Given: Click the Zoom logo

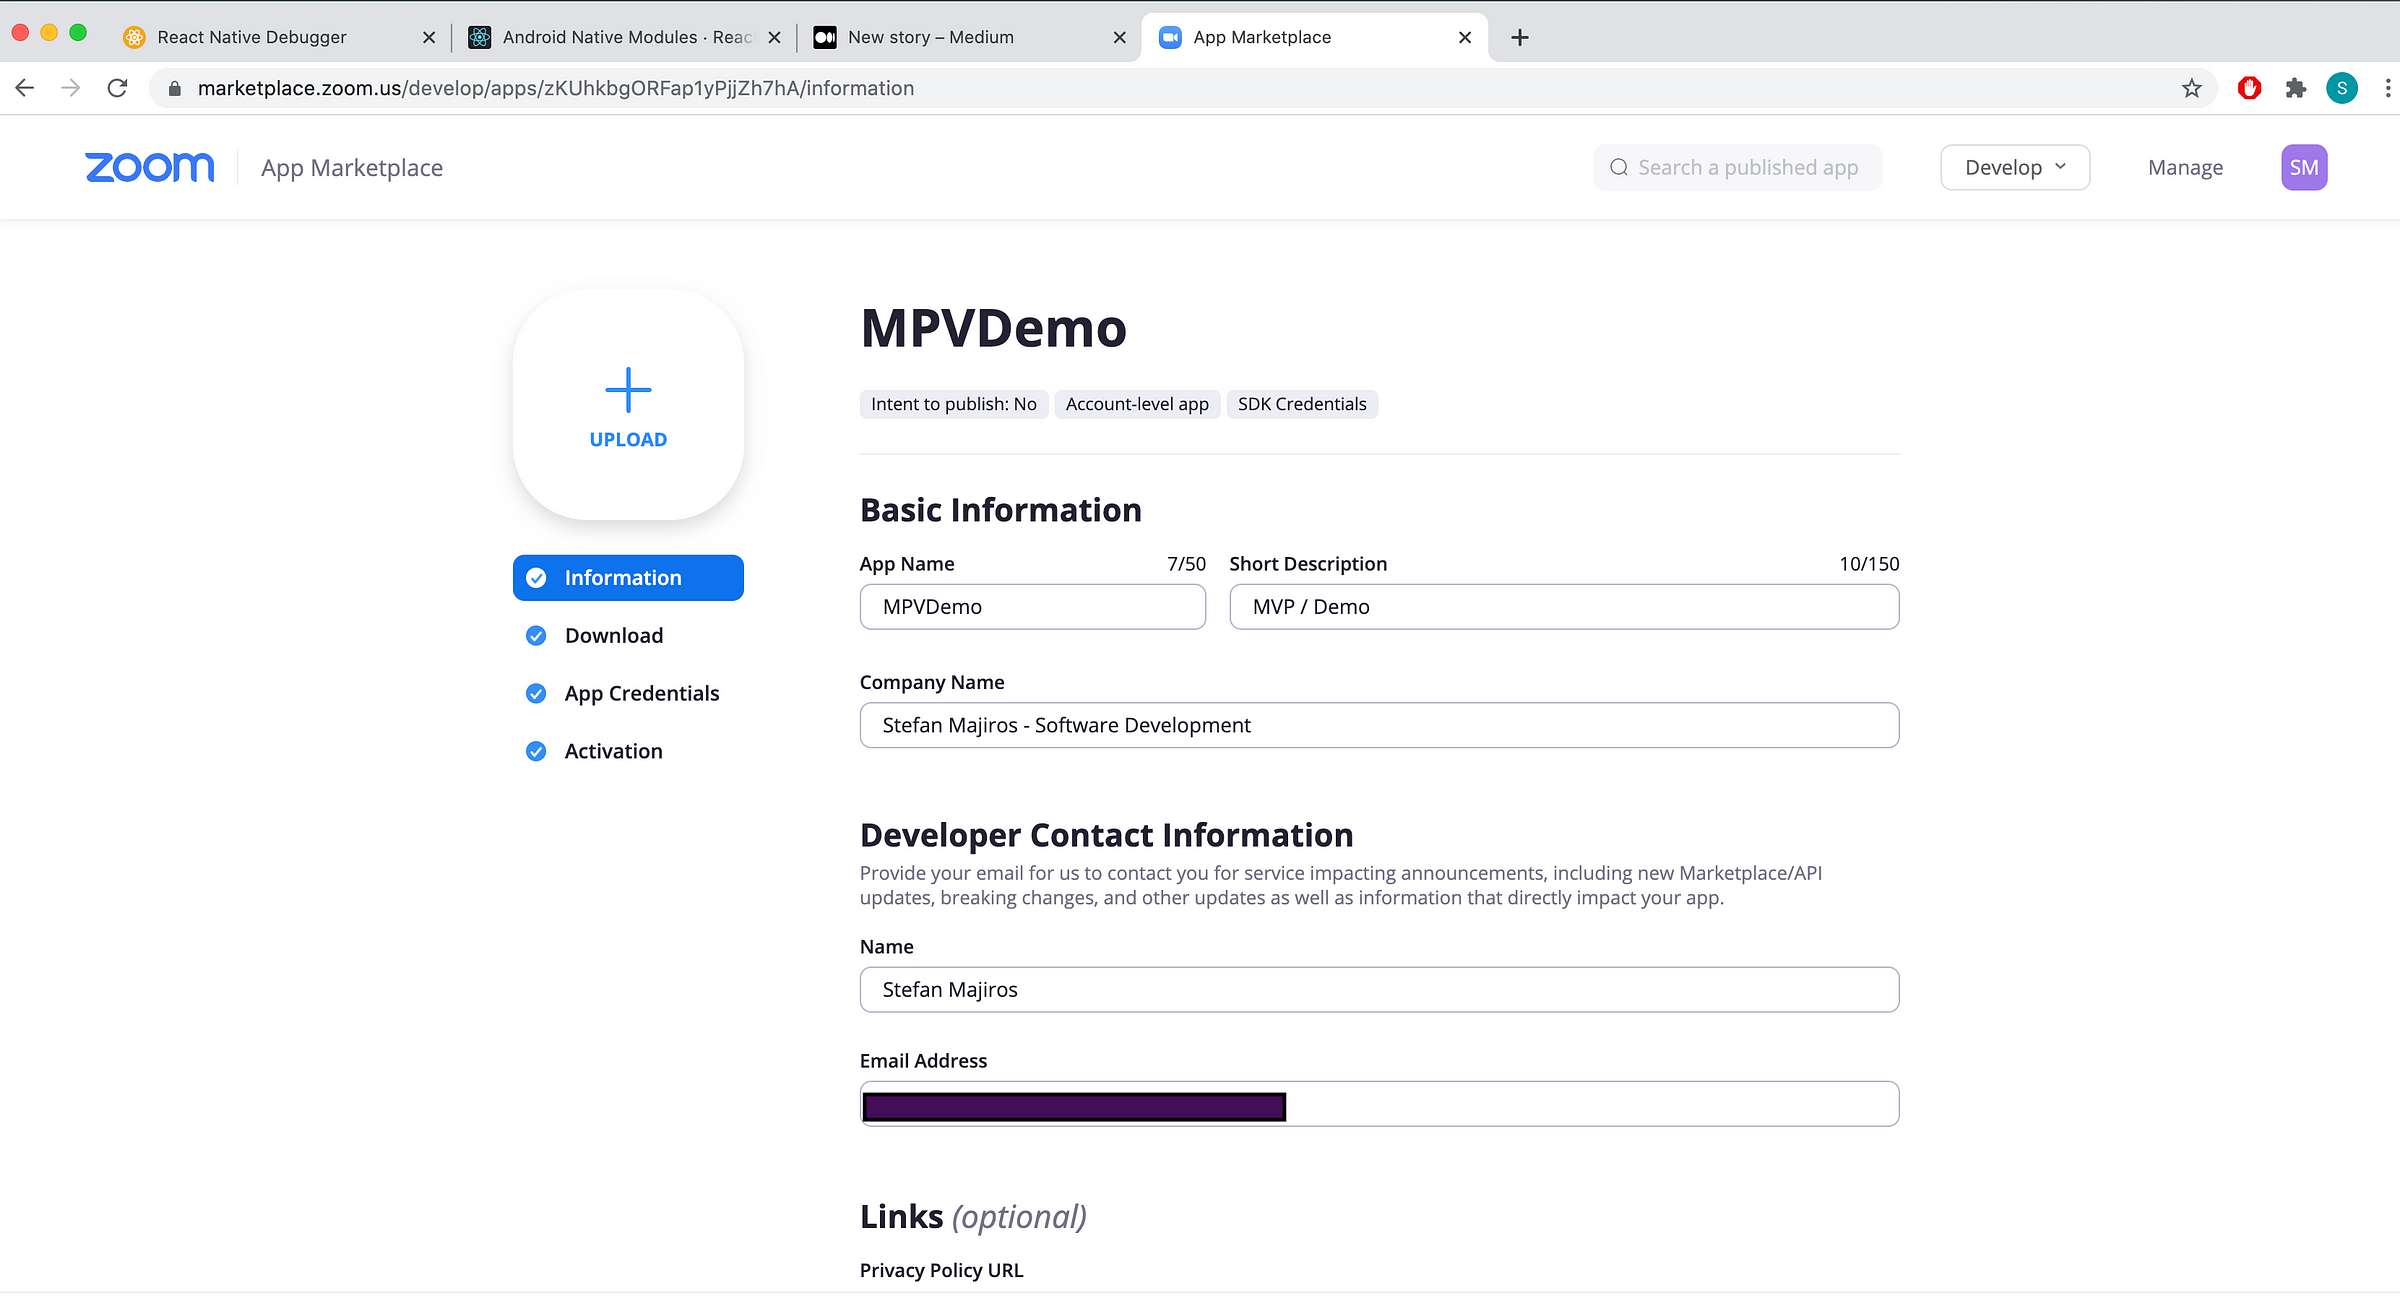Looking at the screenshot, I should click(149, 167).
